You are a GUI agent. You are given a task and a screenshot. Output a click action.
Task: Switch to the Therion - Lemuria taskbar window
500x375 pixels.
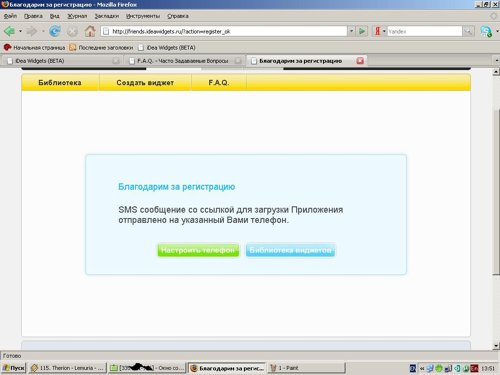pyautogui.click(x=67, y=368)
